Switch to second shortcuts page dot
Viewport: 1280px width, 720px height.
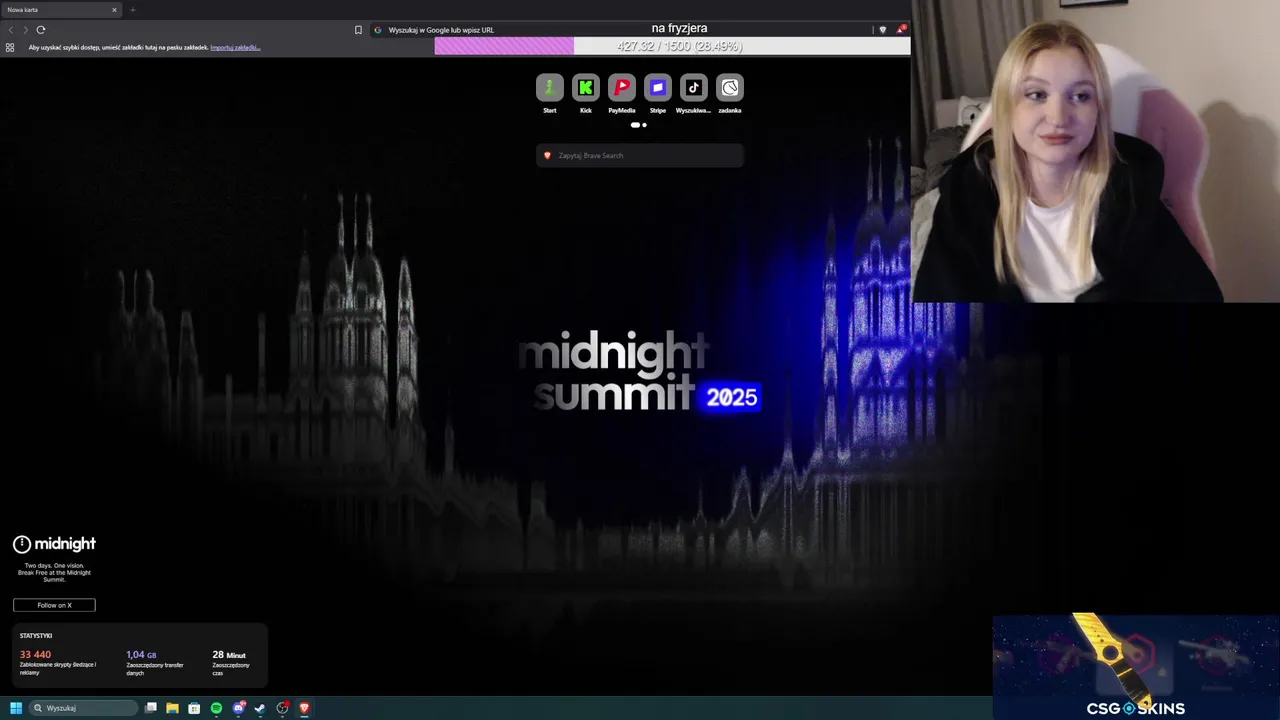[644, 125]
